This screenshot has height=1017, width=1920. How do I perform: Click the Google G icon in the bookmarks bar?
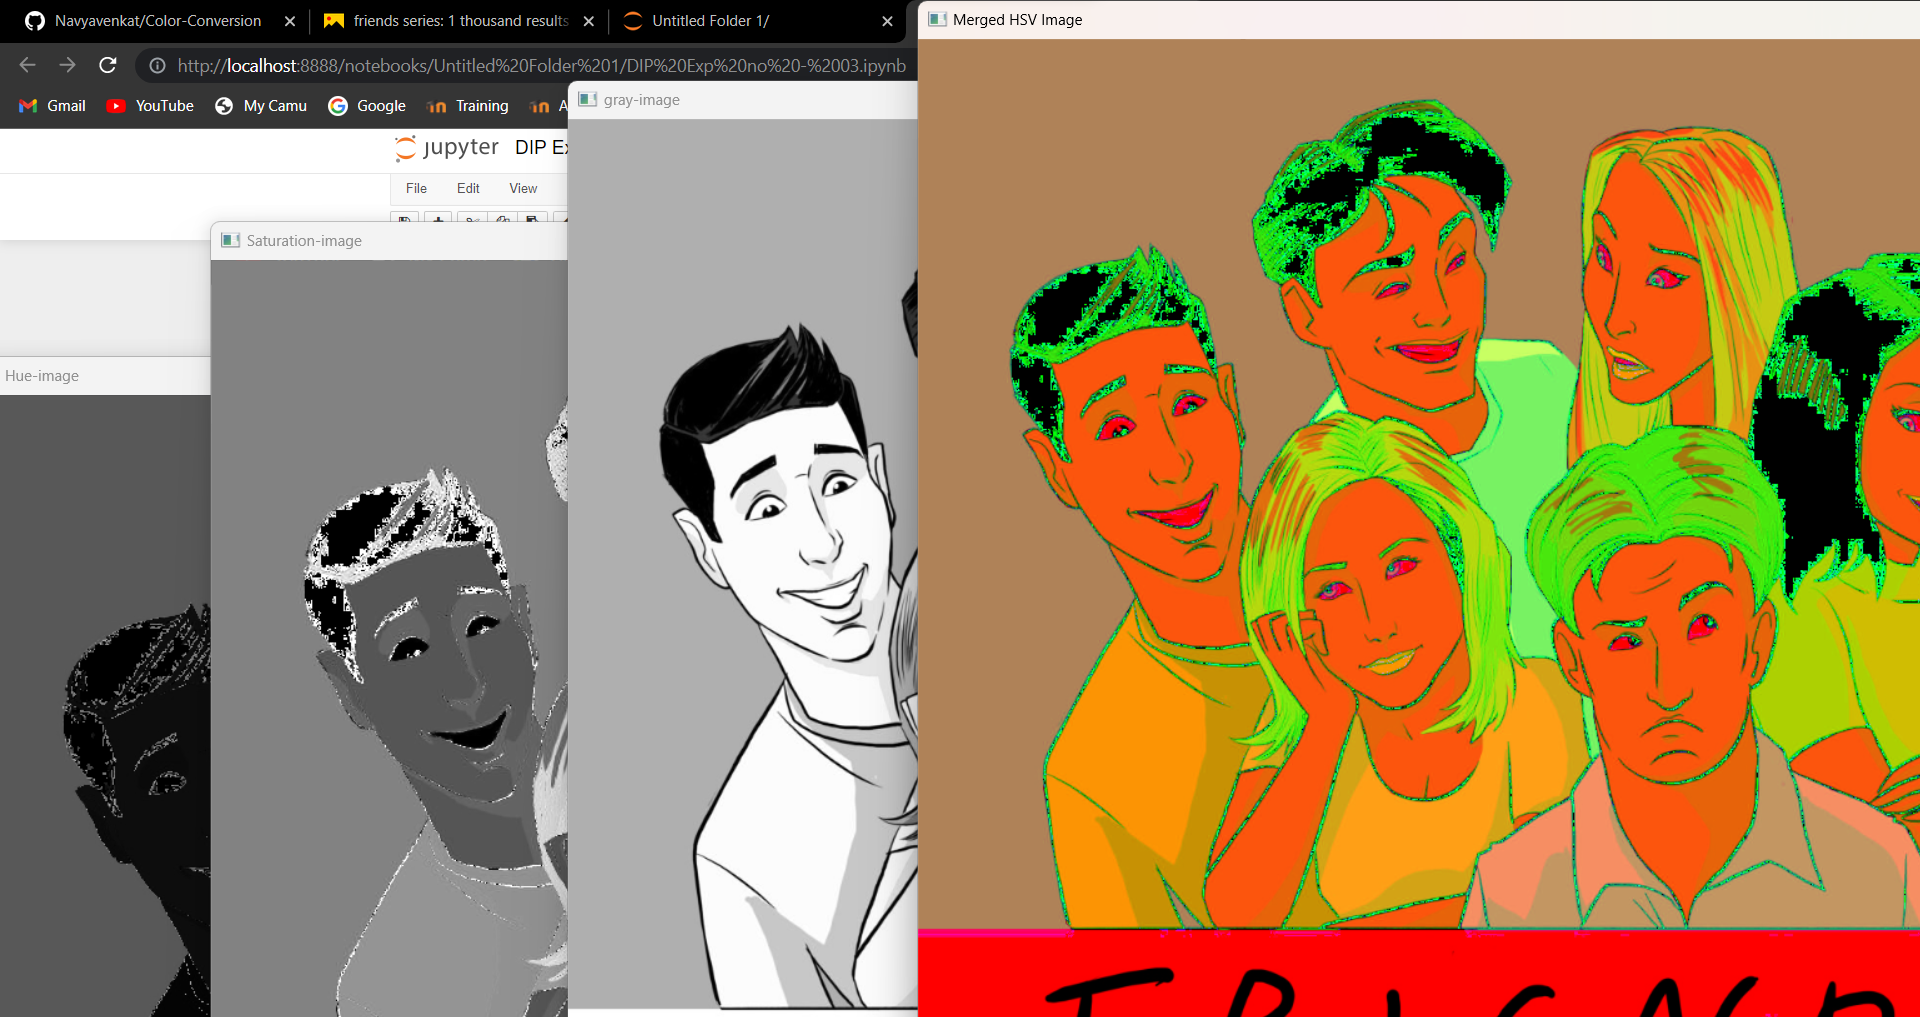[338, 106]
